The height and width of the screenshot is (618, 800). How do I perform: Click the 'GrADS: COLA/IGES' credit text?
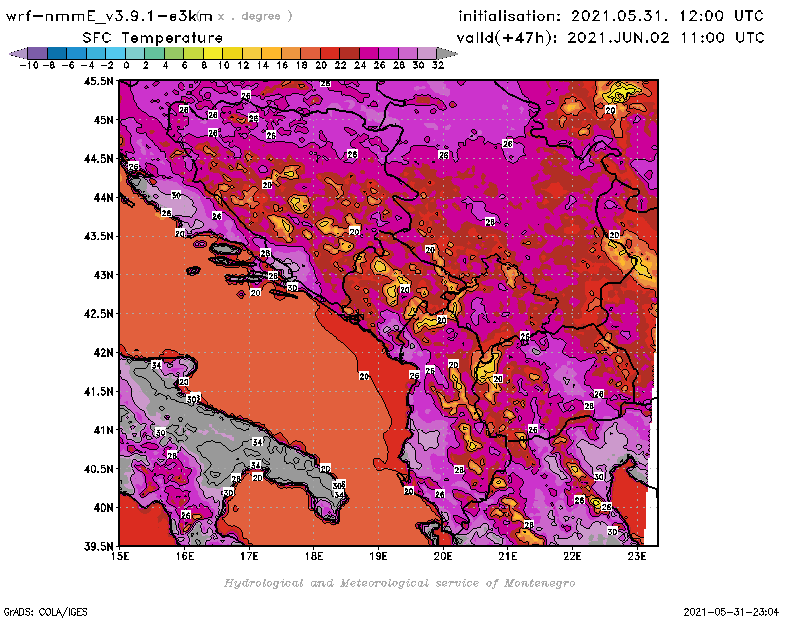[45, 611]
